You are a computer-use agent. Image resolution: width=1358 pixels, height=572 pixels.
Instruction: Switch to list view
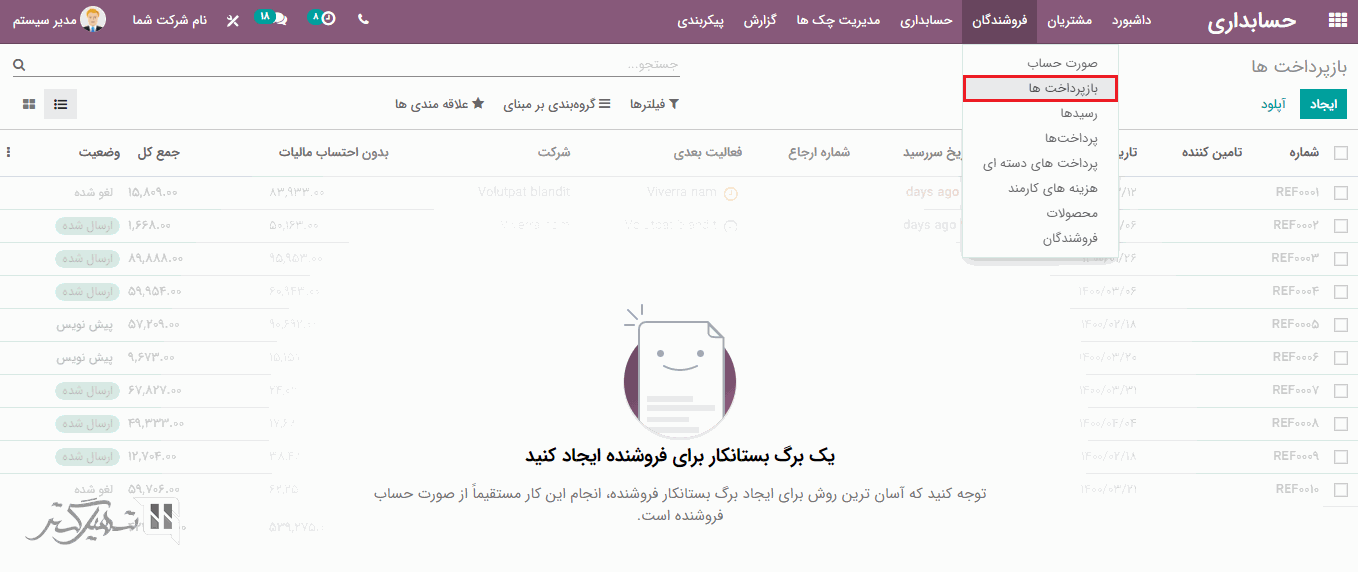60,104
